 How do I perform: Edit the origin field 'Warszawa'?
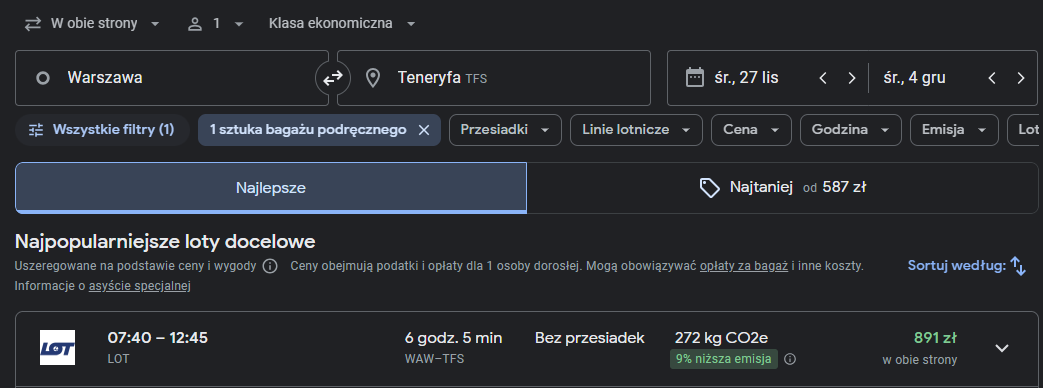pyautogui.click(x=172, y=78)
